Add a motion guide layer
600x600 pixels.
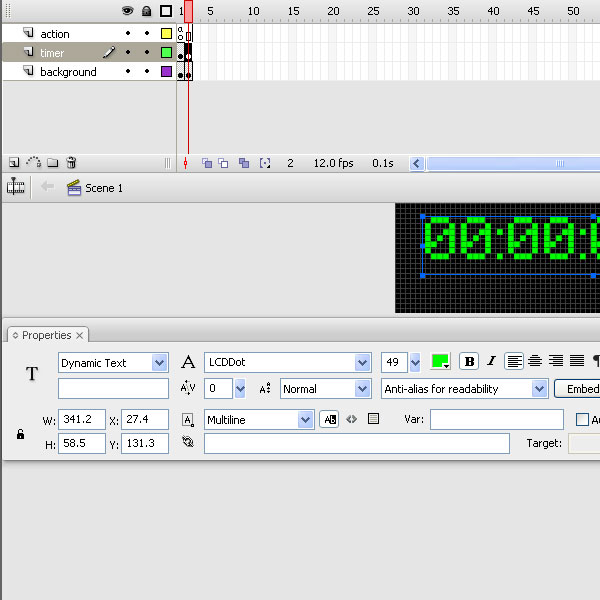(x=34, y=162)
